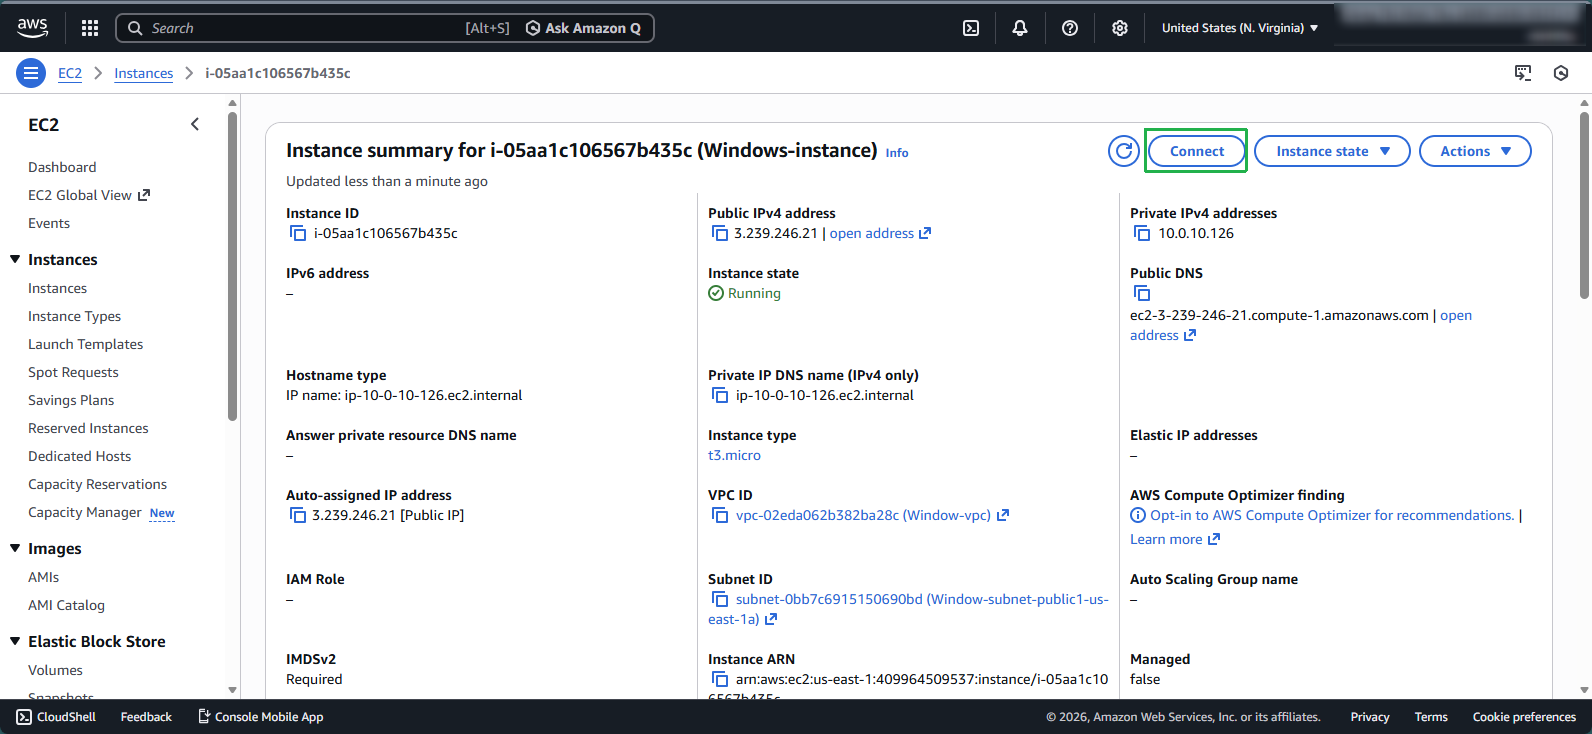Click the Ask Amazon Q icon

pos(533,28)
